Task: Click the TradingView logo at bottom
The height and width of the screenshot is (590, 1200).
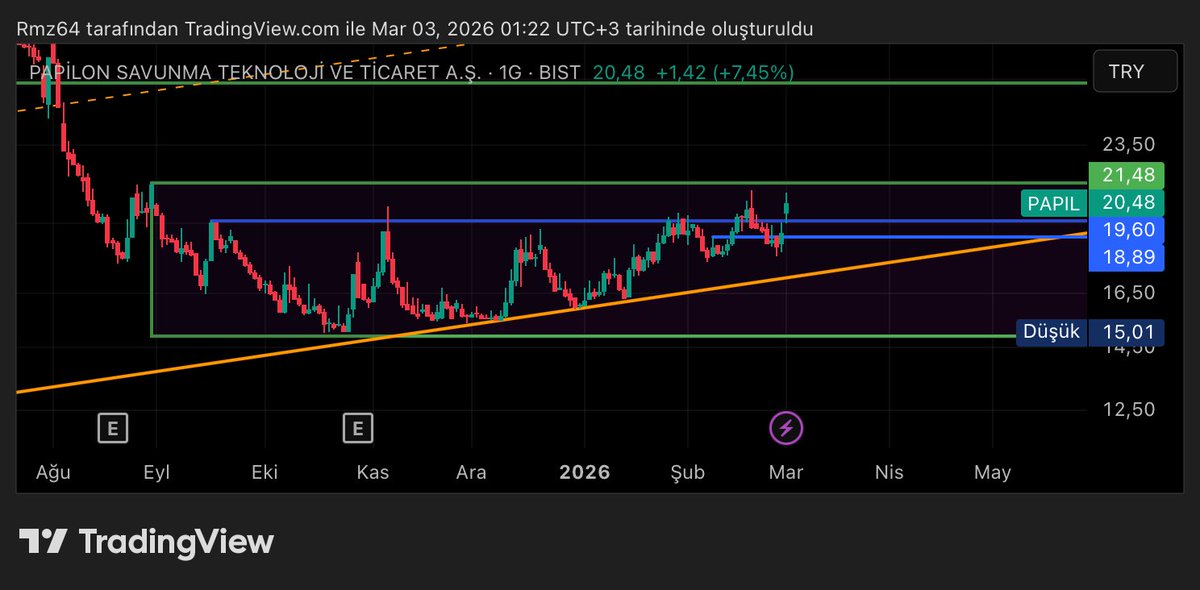Action: 146,542
